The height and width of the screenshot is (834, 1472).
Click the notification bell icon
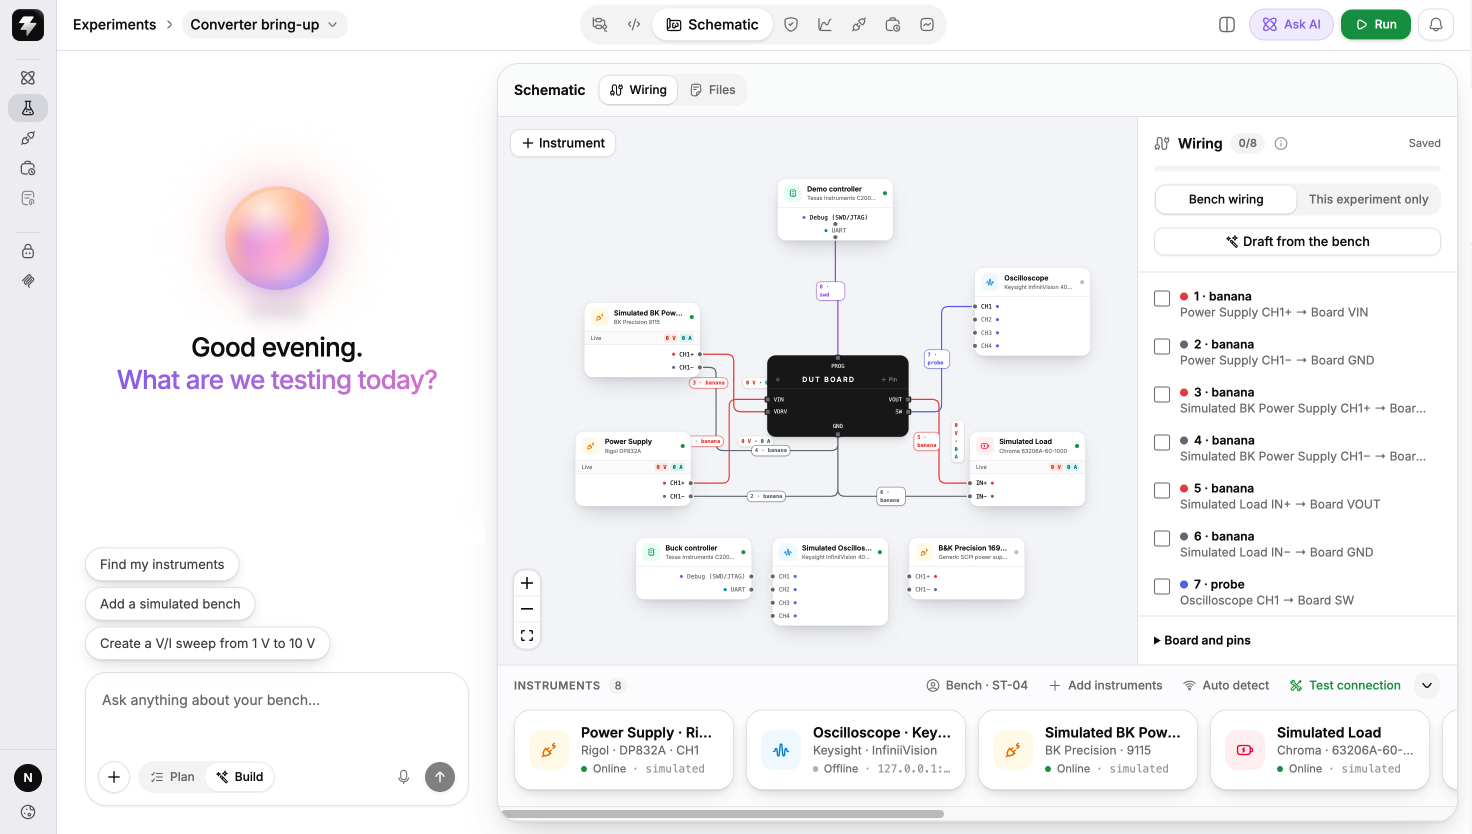tap(1436, 25)
